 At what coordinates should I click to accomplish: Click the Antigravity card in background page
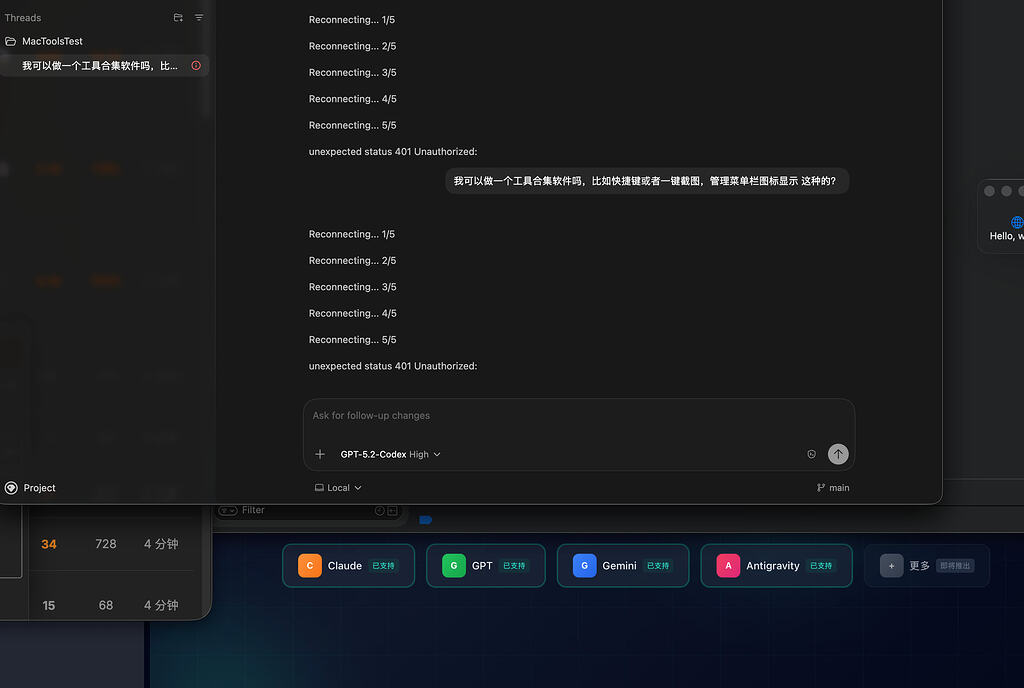point(776,565)
